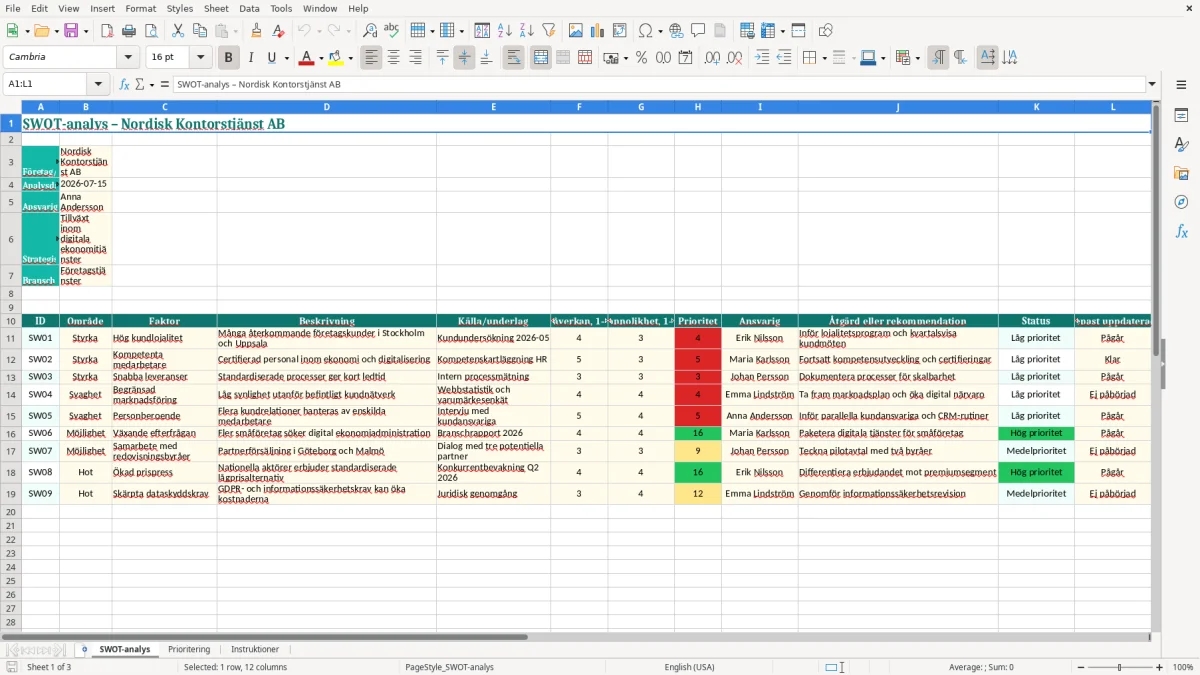Open the sidebar Navigator deck
This screenshot has width=1200, height=675.
click(1181, 203)
